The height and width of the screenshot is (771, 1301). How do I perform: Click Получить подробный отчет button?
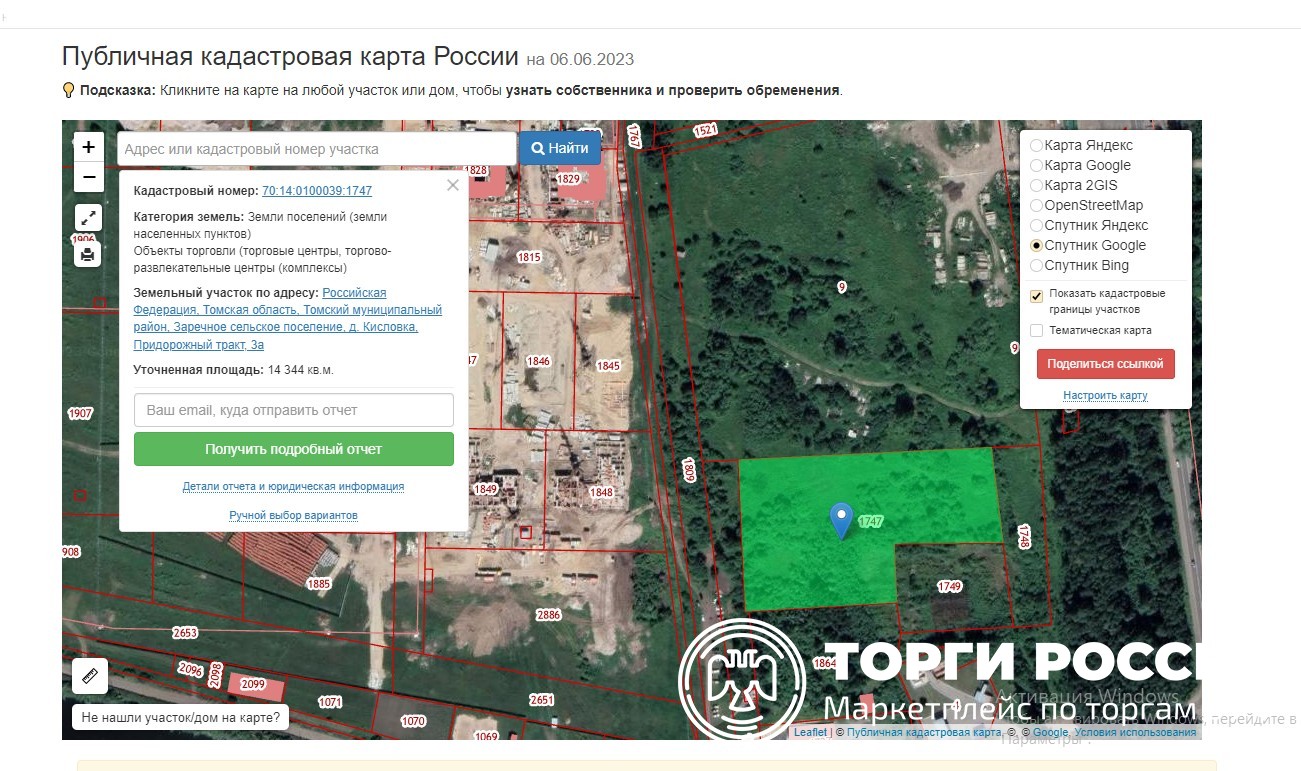pos(293,449)
